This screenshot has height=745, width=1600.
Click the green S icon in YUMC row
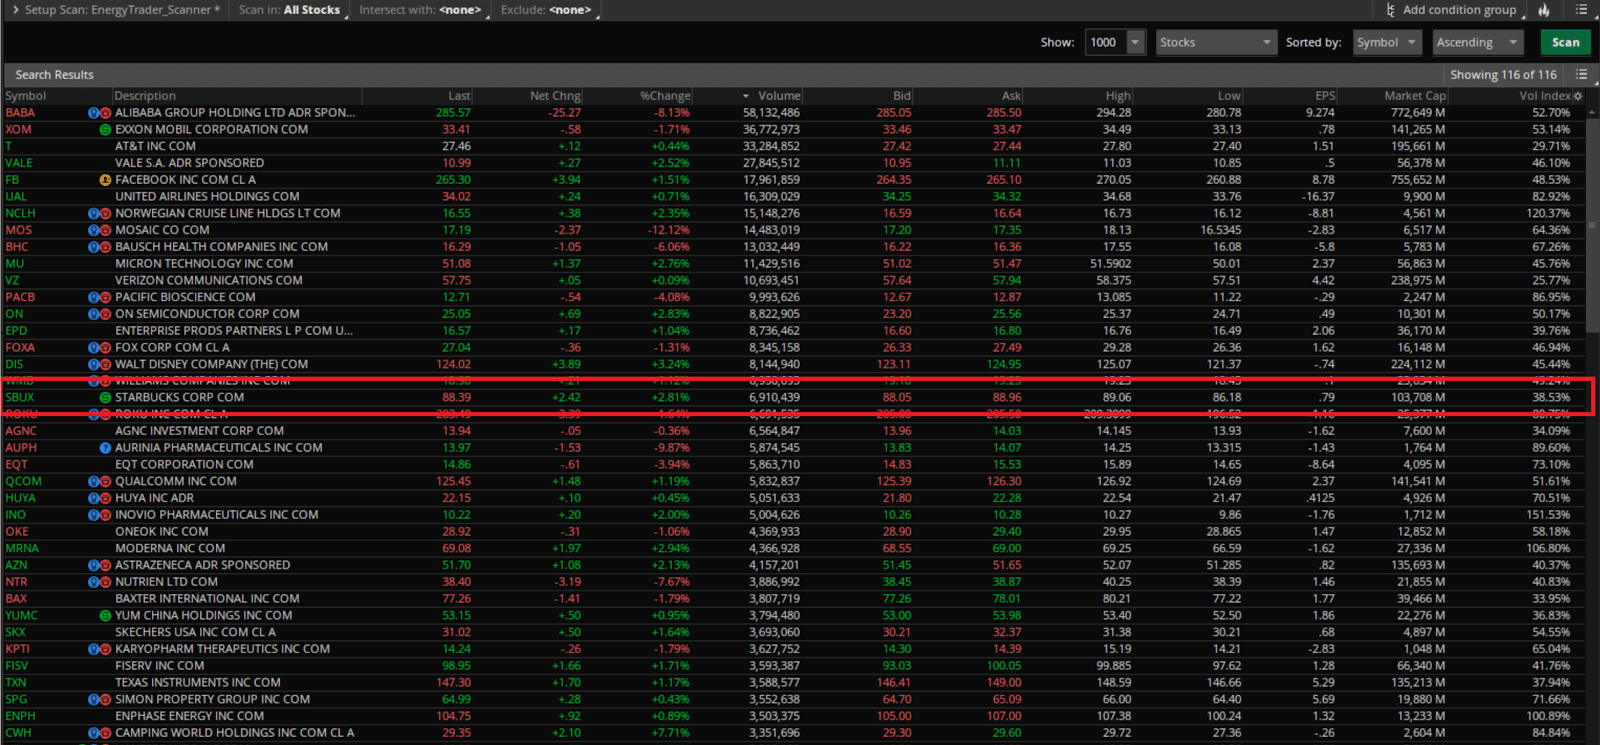105,616
